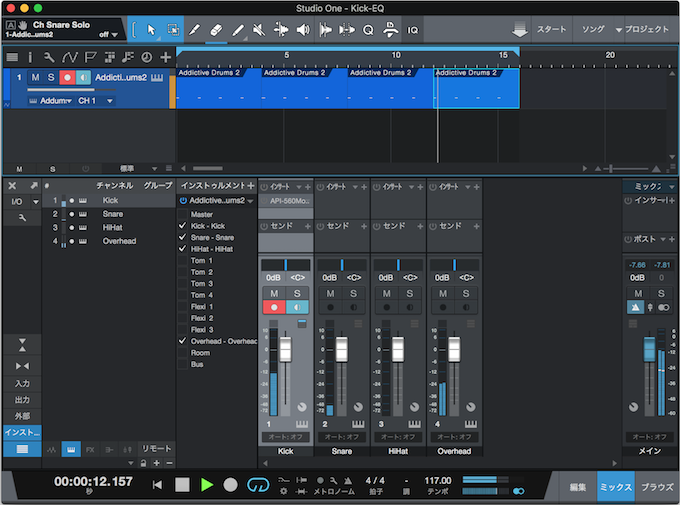The width and height of the screenshot is (680, 505).
Task: Switch to the ミックス view
Action: point(616,487)
